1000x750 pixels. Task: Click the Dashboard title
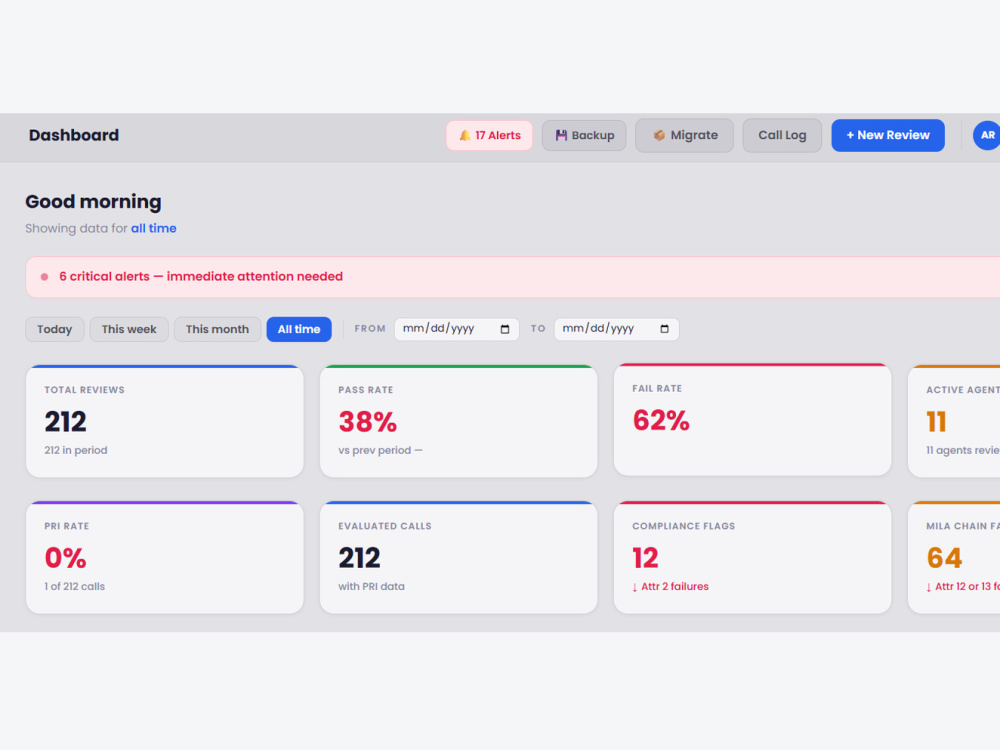pyautogui.click(x=74, y=135)
